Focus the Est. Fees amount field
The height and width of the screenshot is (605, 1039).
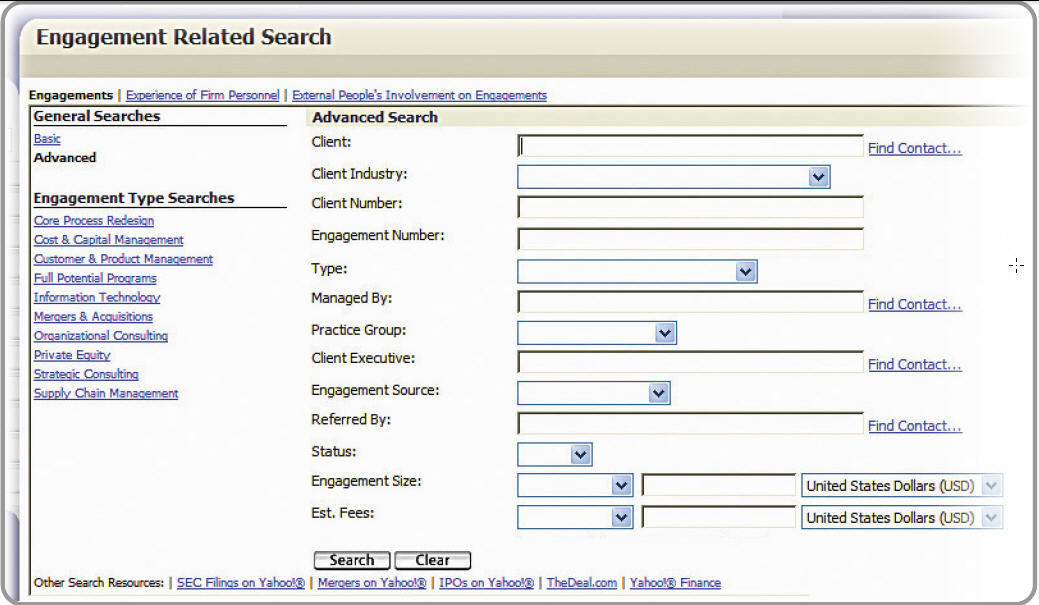point(719,517)
